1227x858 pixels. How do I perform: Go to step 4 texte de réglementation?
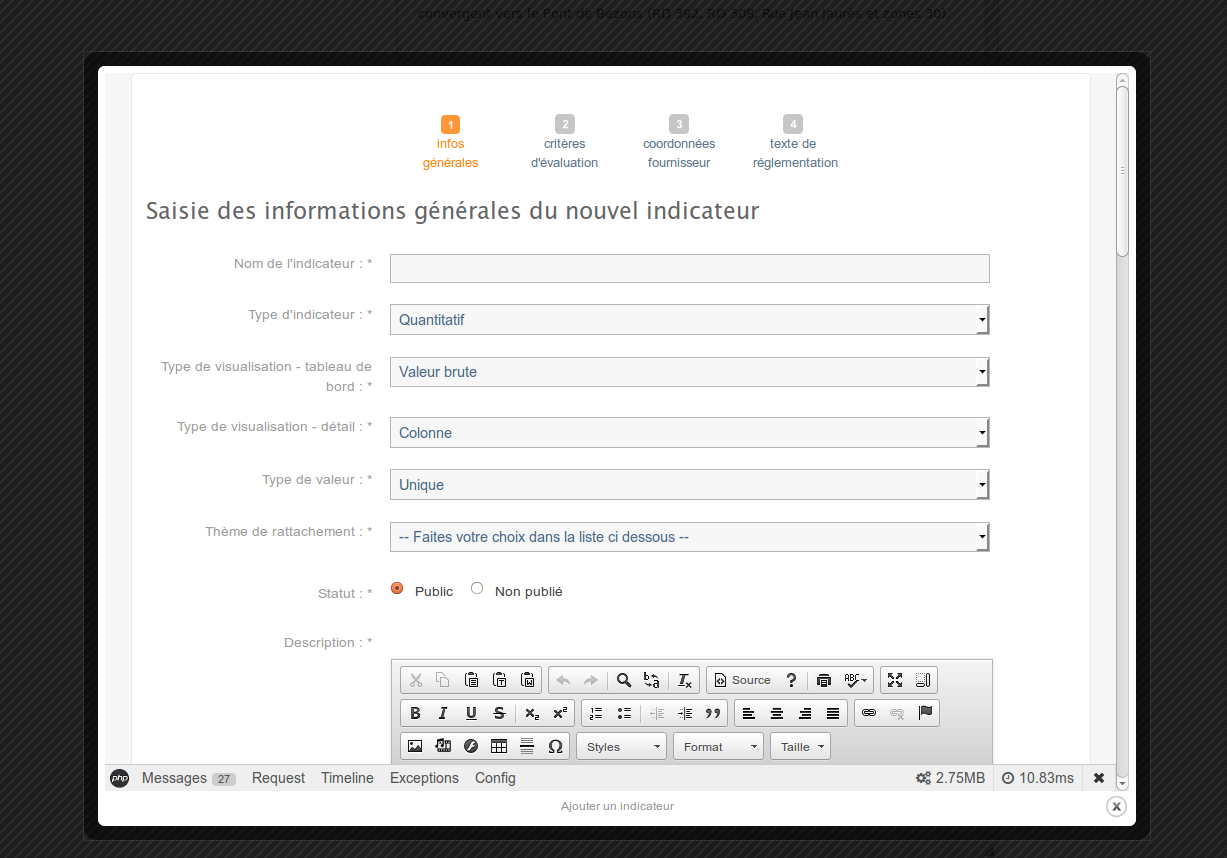tap(794, 143)
